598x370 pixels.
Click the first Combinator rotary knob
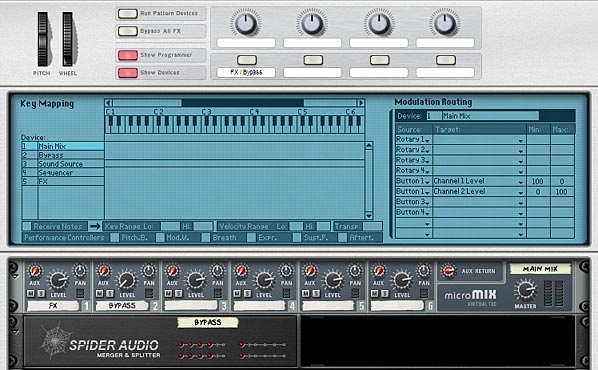pos(246,23)
